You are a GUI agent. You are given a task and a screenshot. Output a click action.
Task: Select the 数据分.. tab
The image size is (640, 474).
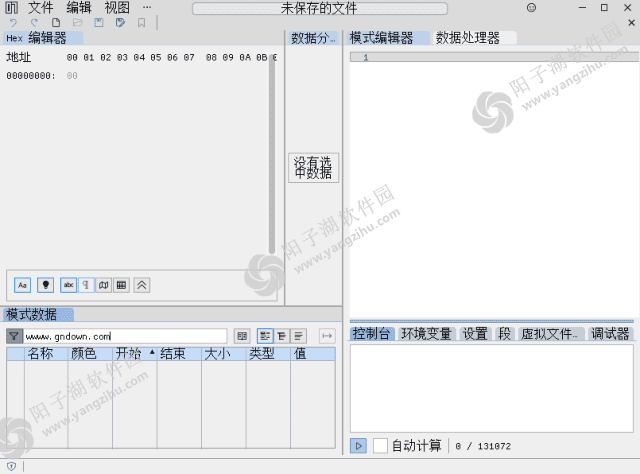click(313, 38)
